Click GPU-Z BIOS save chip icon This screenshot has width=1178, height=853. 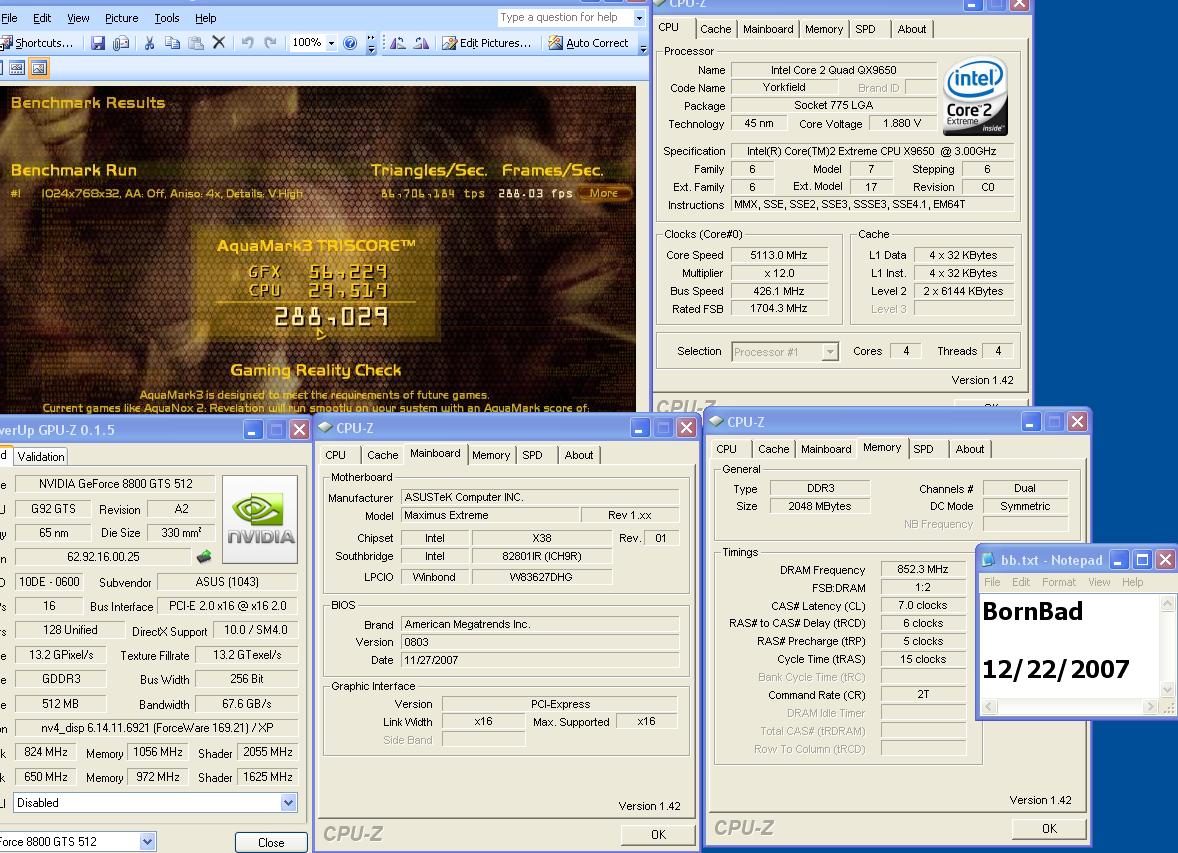pos(204,557)
